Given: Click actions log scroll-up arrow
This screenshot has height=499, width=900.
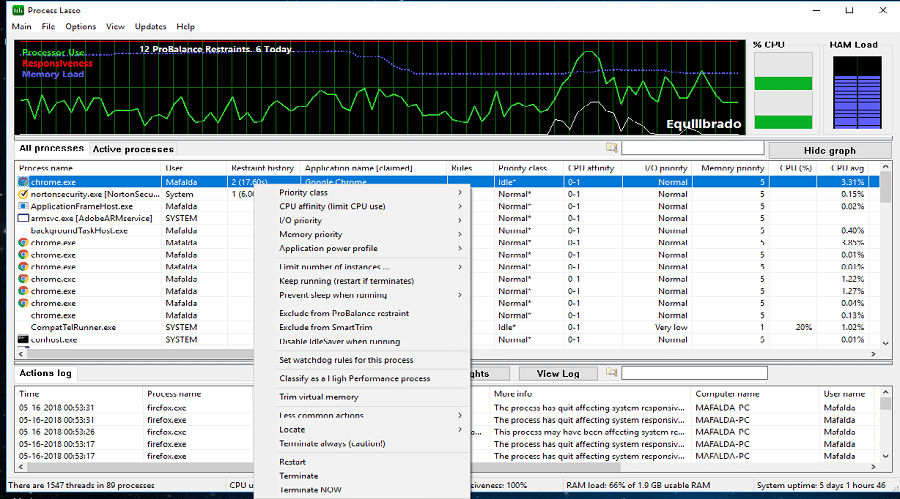Looking at the screenshot, I should [886, 392].
